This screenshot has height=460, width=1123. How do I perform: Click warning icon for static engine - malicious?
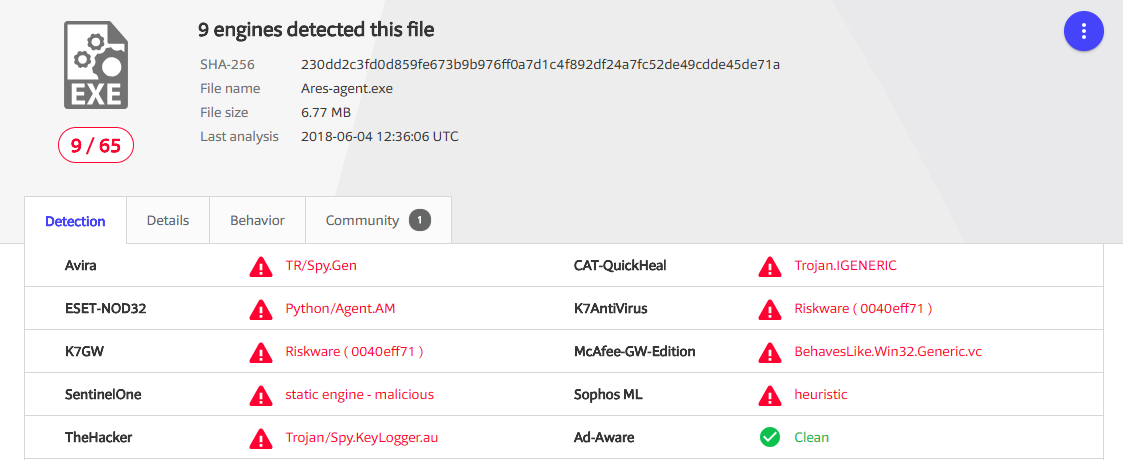point(261,395)
